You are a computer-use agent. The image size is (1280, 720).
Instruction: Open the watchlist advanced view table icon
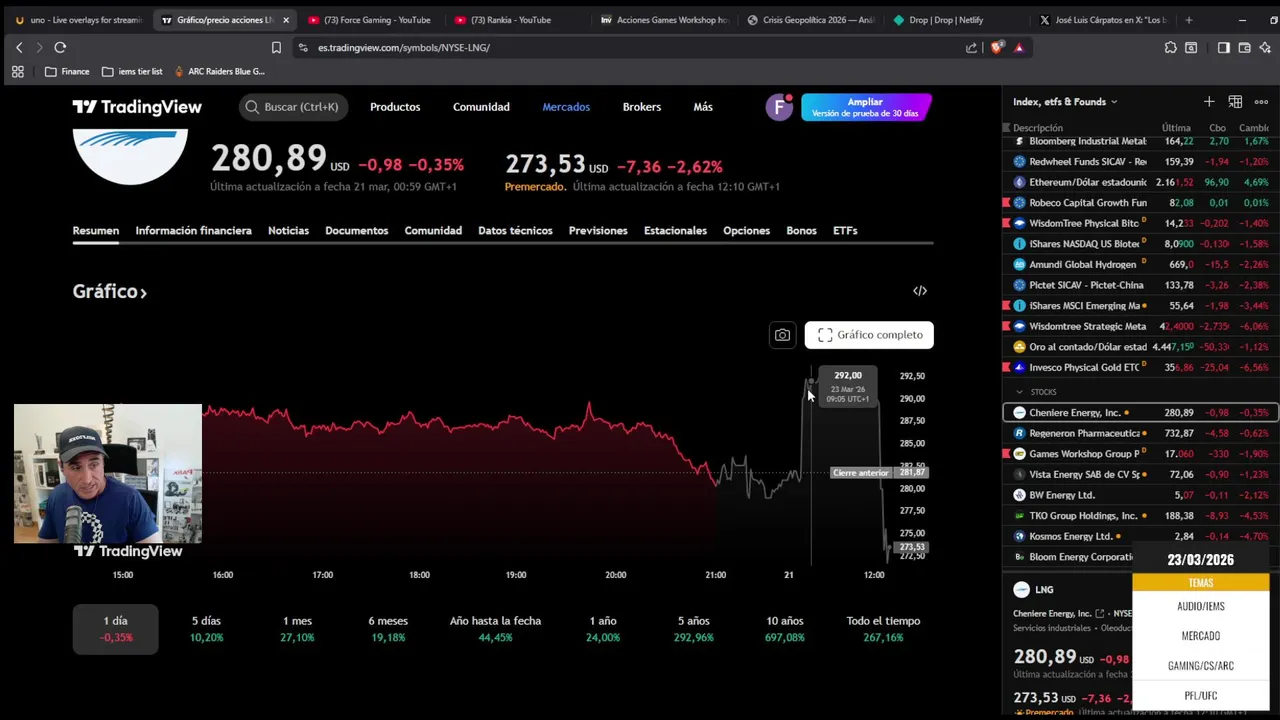tap(1235, 101)
